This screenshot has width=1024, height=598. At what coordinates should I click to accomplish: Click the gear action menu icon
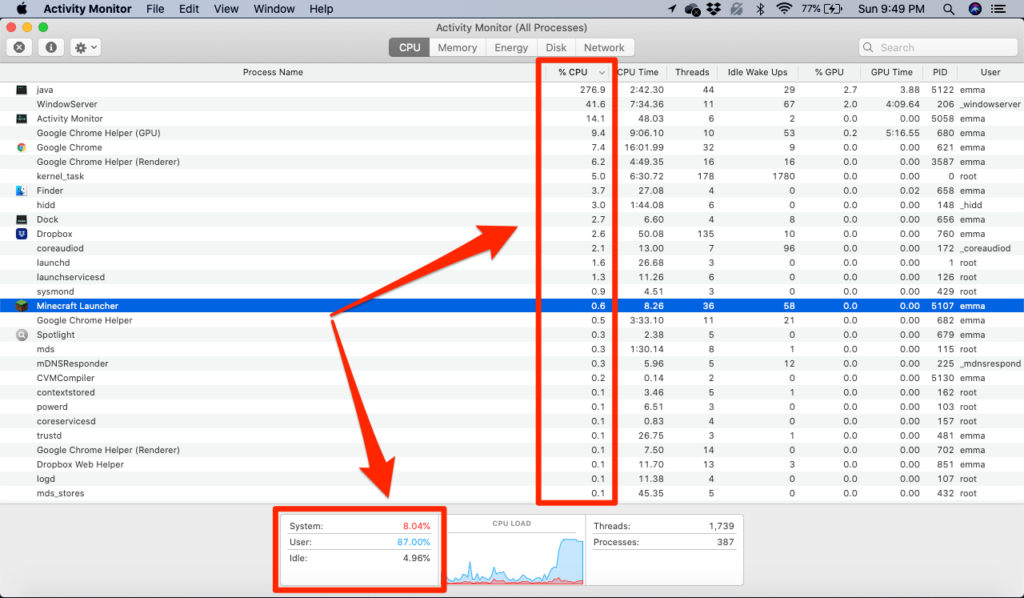(x=81, y=46)
